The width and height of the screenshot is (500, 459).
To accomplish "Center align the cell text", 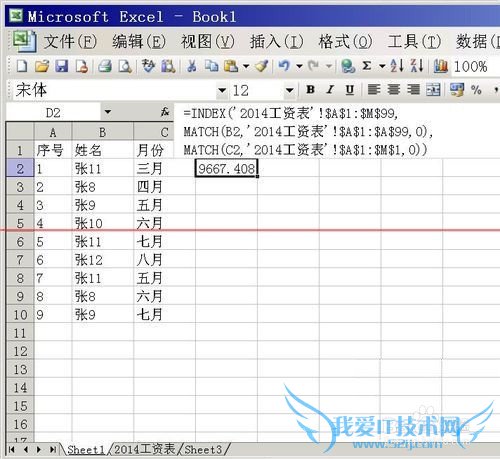I will tap(394, 90).
